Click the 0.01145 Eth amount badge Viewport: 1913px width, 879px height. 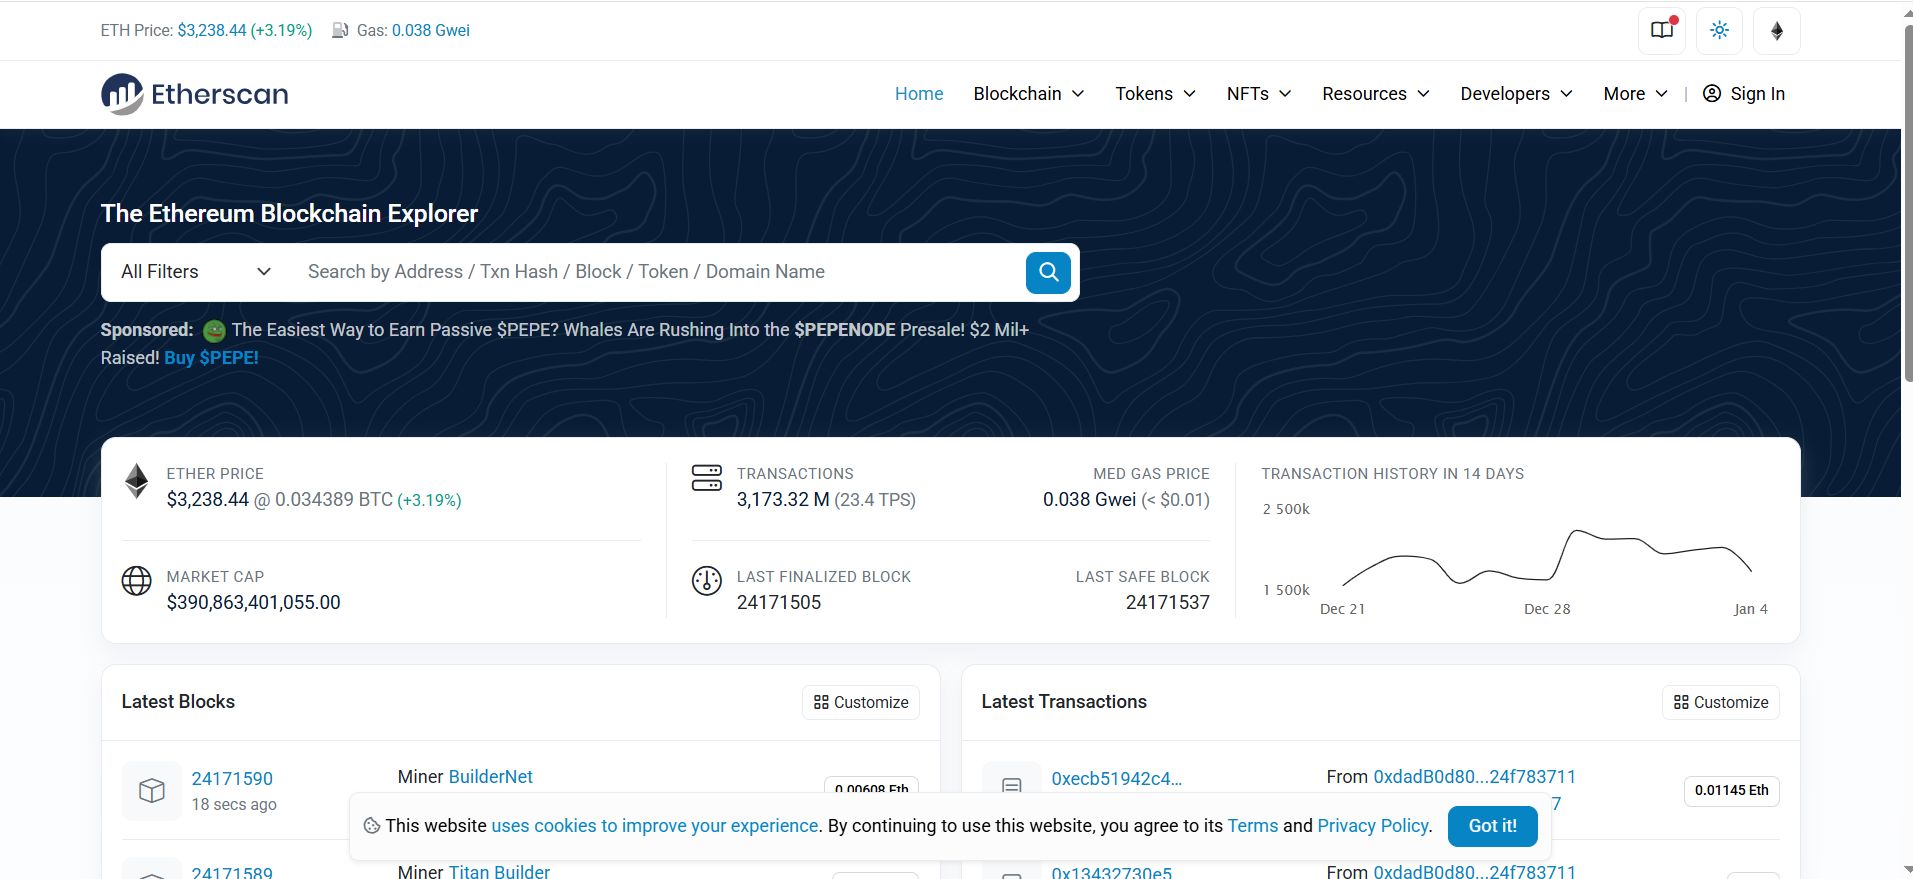pyautogui.click(x=1731, y=791)
